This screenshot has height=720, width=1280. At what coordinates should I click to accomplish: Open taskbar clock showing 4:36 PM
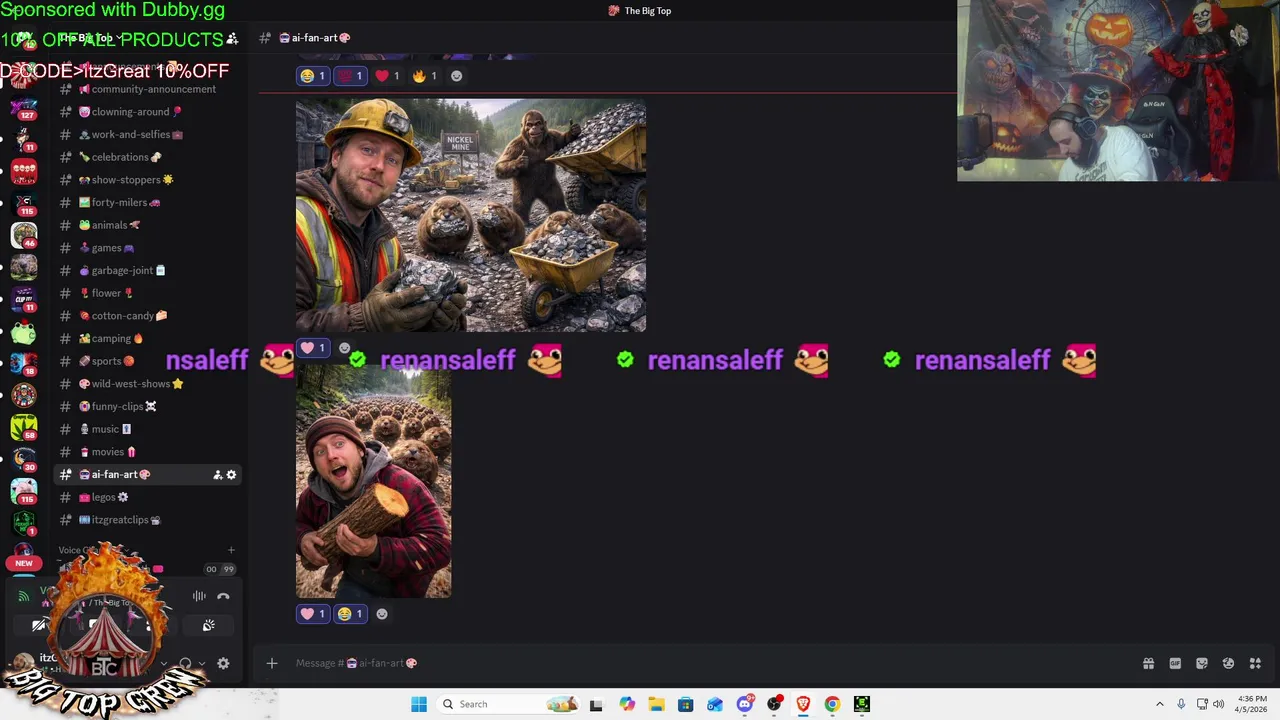[1252, 704]
